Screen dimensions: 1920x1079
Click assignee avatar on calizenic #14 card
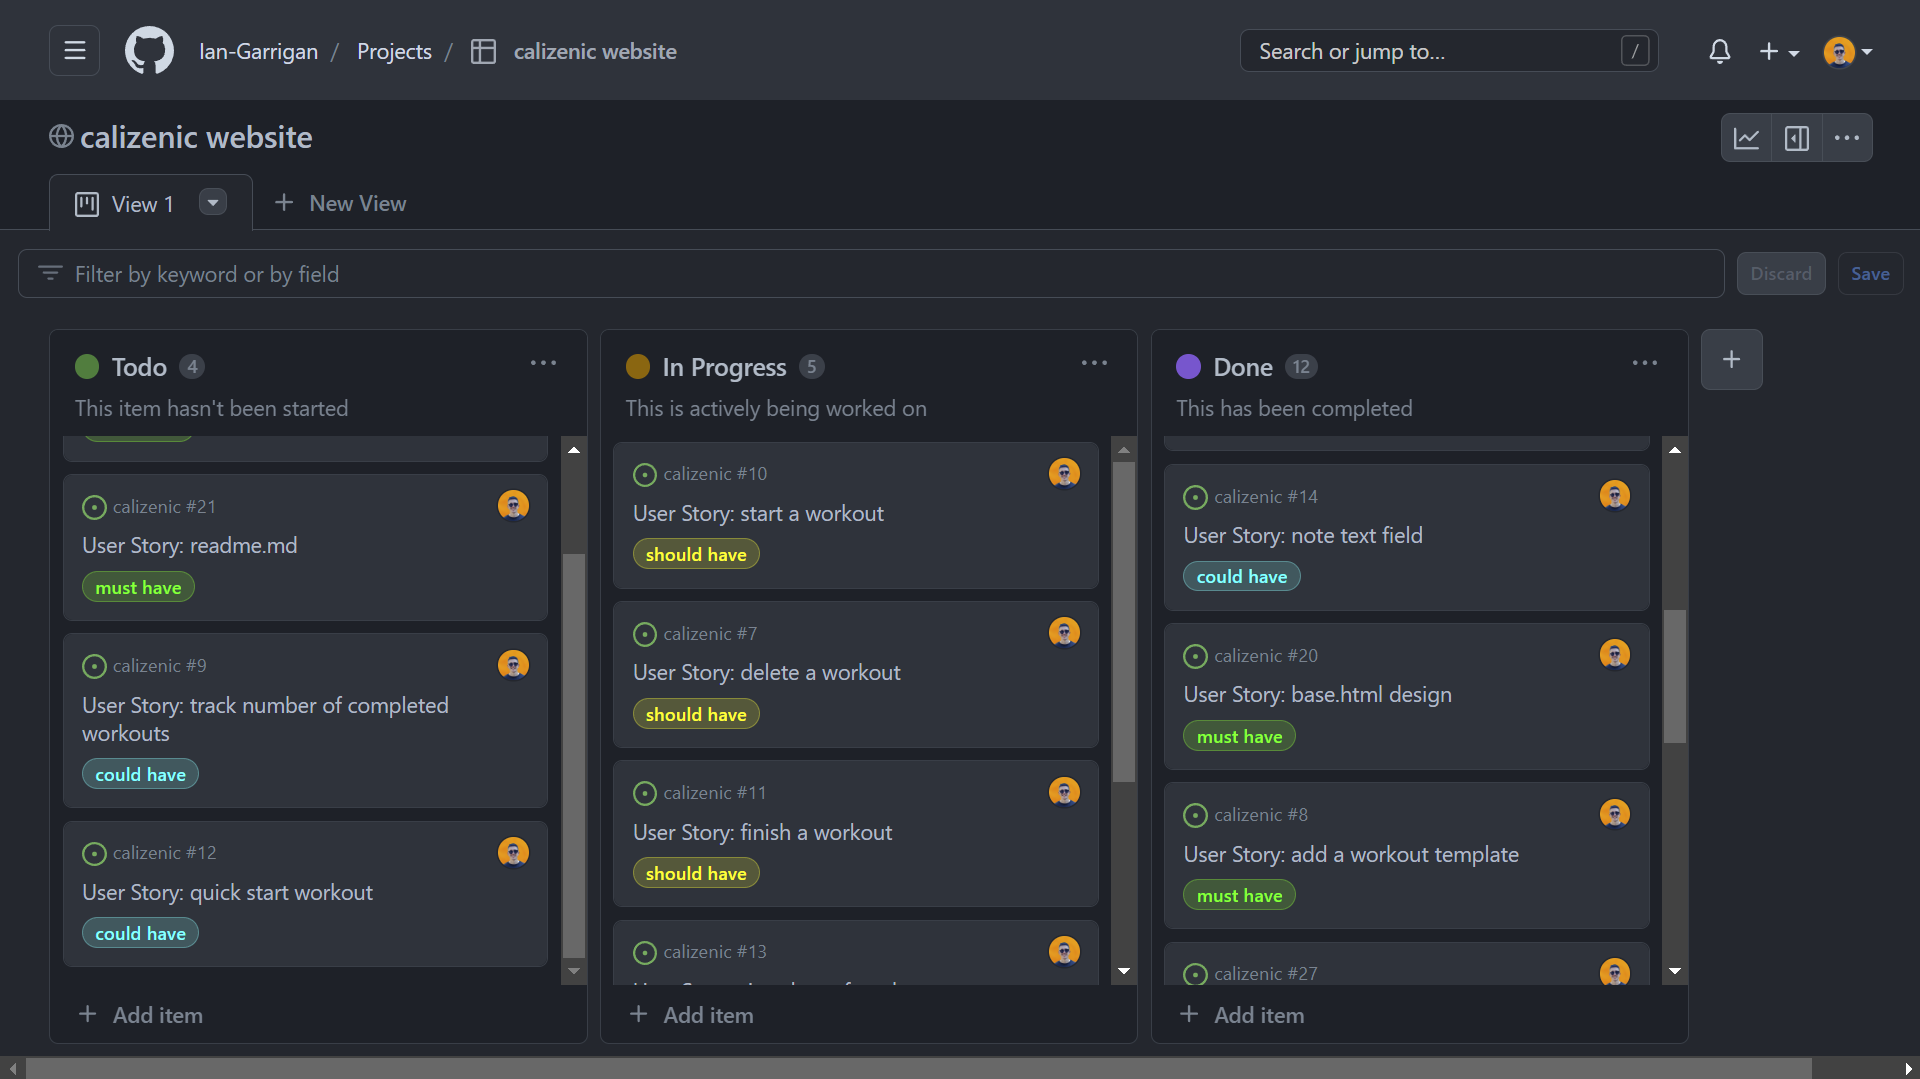tap(1615, 495)
